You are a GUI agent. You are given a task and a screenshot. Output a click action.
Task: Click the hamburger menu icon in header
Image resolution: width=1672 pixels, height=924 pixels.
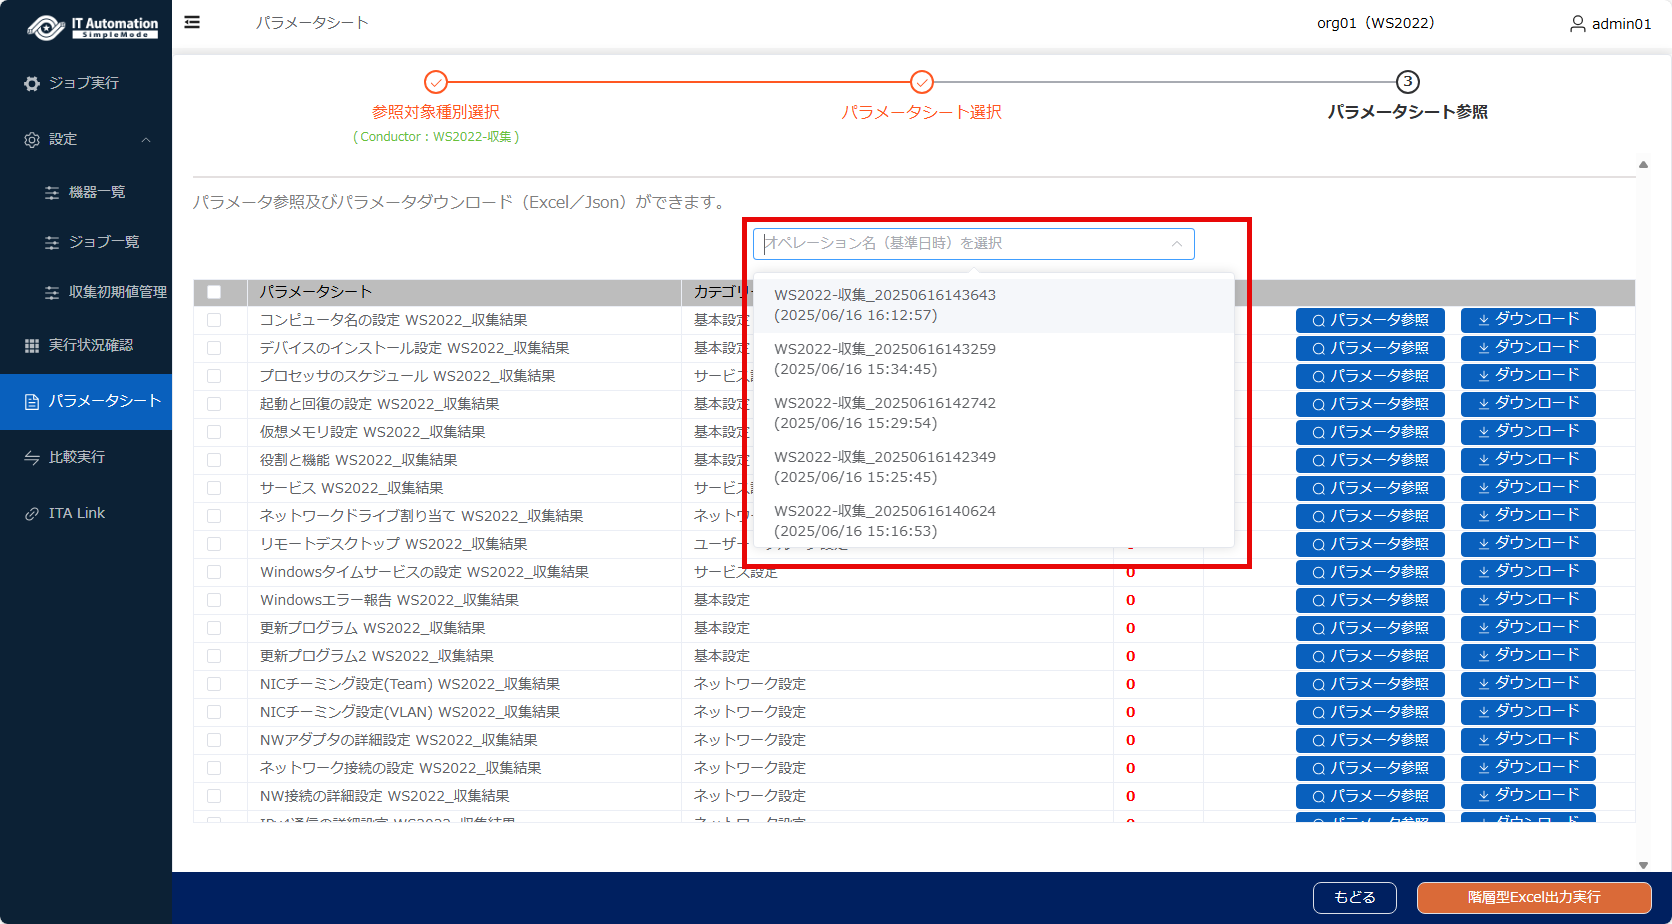click(192, 22)
